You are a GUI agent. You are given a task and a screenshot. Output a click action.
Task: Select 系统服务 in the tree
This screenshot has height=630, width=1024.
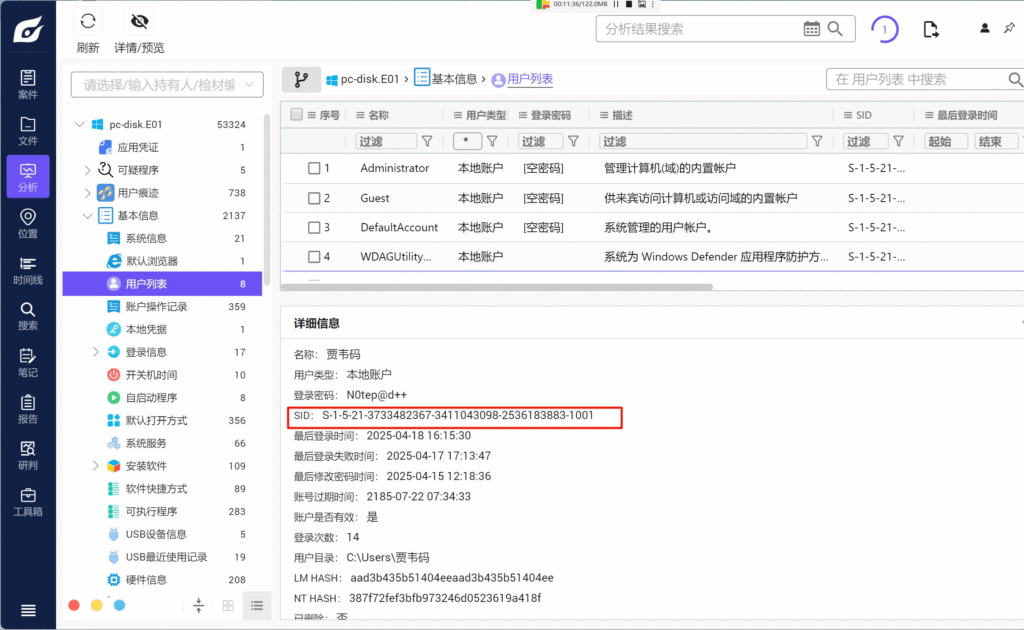(162, 443)
